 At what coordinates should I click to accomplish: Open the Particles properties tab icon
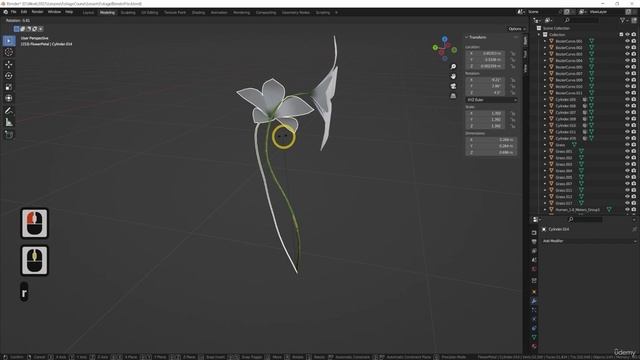534,310
